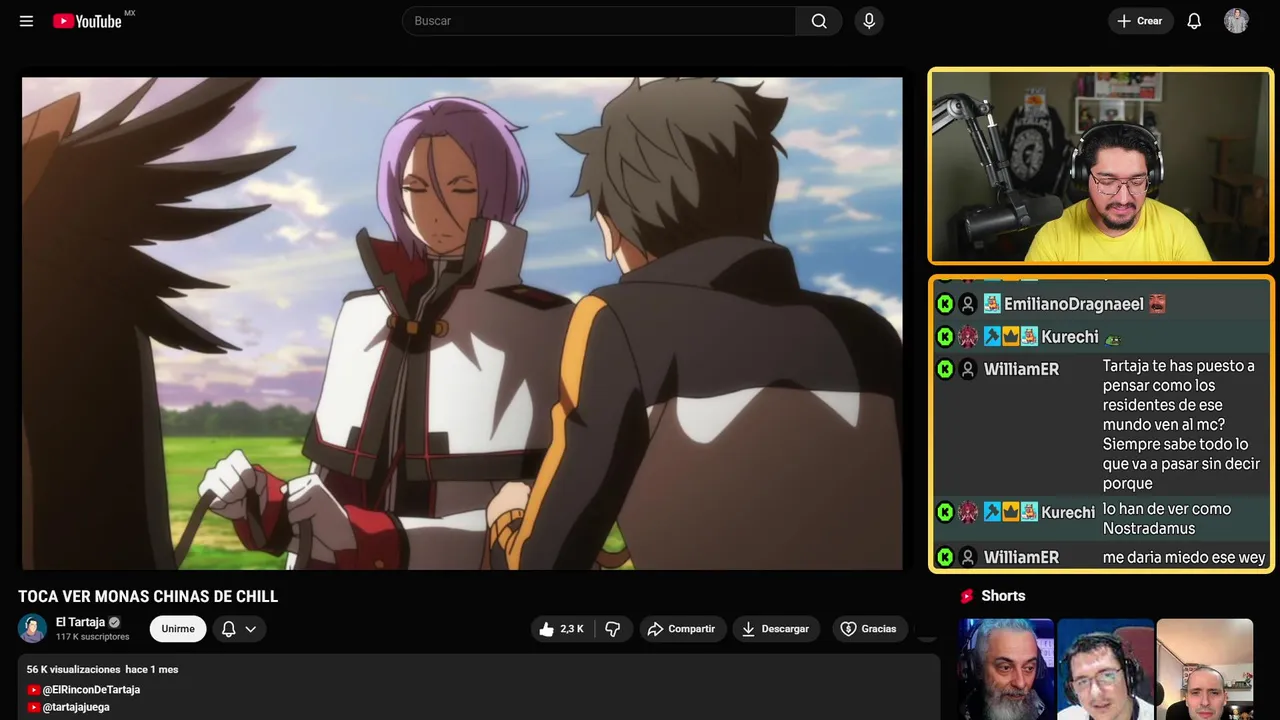Open the second Shorts thumbnail, glasses man

pos(1105,669)
